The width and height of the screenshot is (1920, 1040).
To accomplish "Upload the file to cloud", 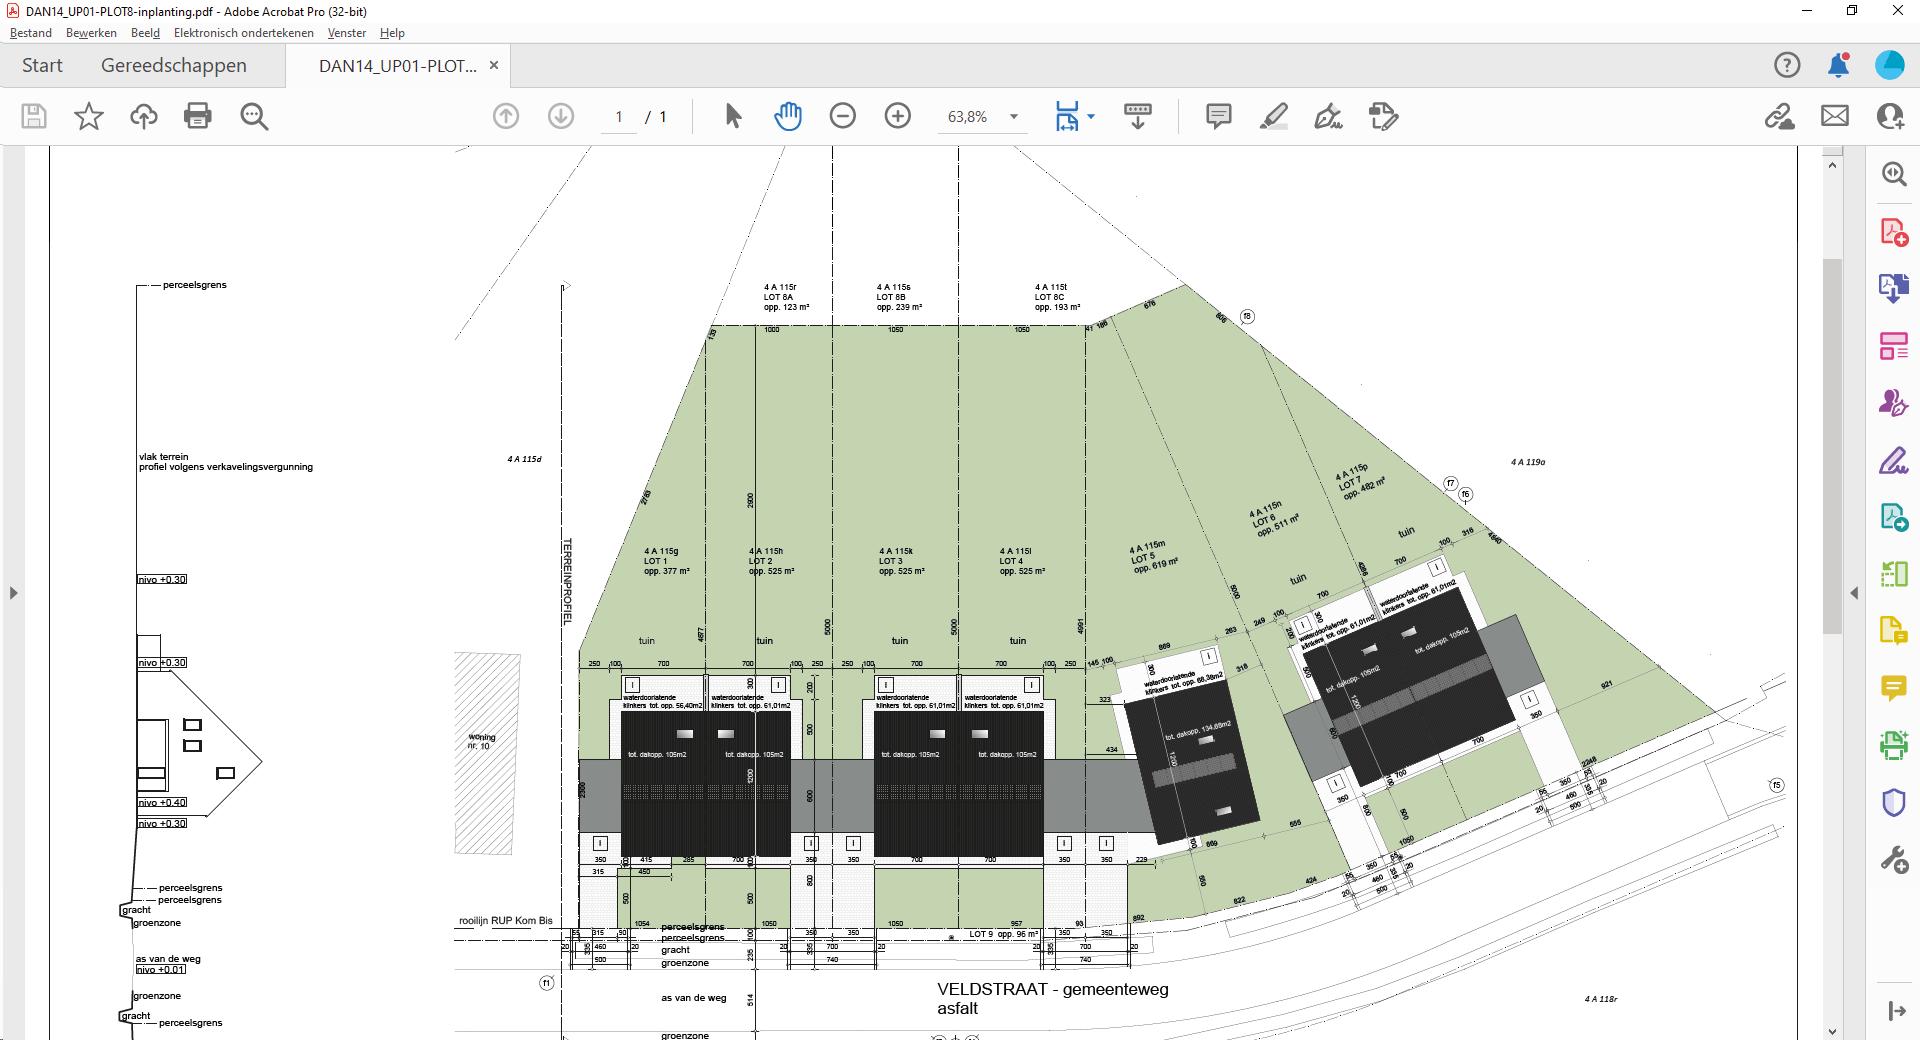I will pos(144,116).
